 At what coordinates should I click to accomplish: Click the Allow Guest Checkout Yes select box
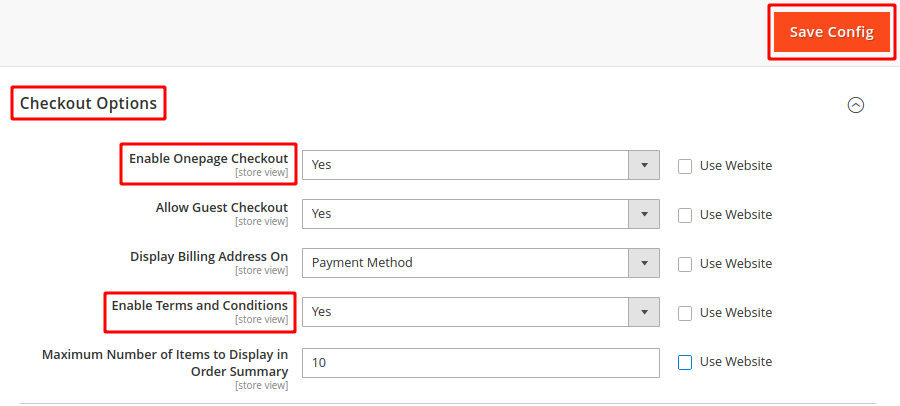(481, 214)
